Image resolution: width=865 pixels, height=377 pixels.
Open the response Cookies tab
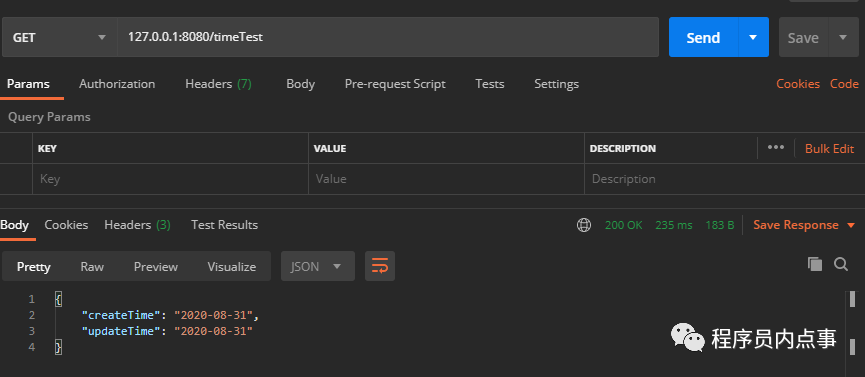click(x=66, y=225)
